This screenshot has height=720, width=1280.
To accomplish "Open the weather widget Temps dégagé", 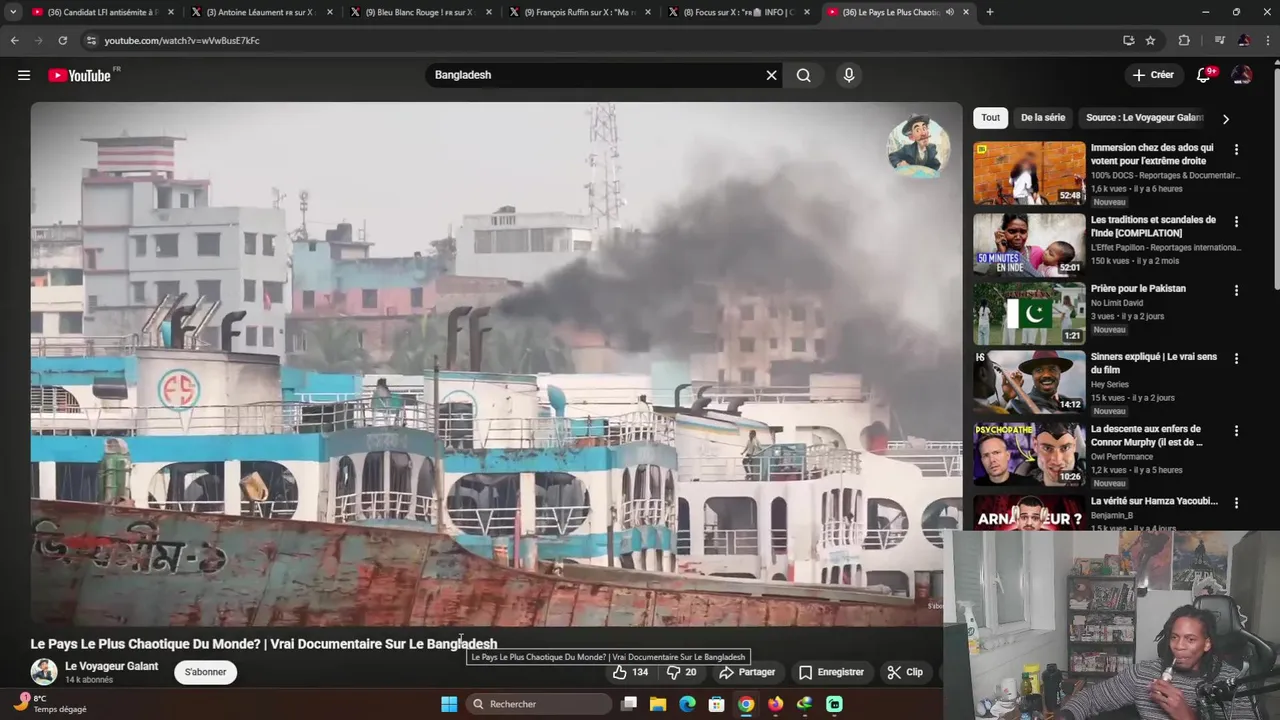I will [52, 704].
